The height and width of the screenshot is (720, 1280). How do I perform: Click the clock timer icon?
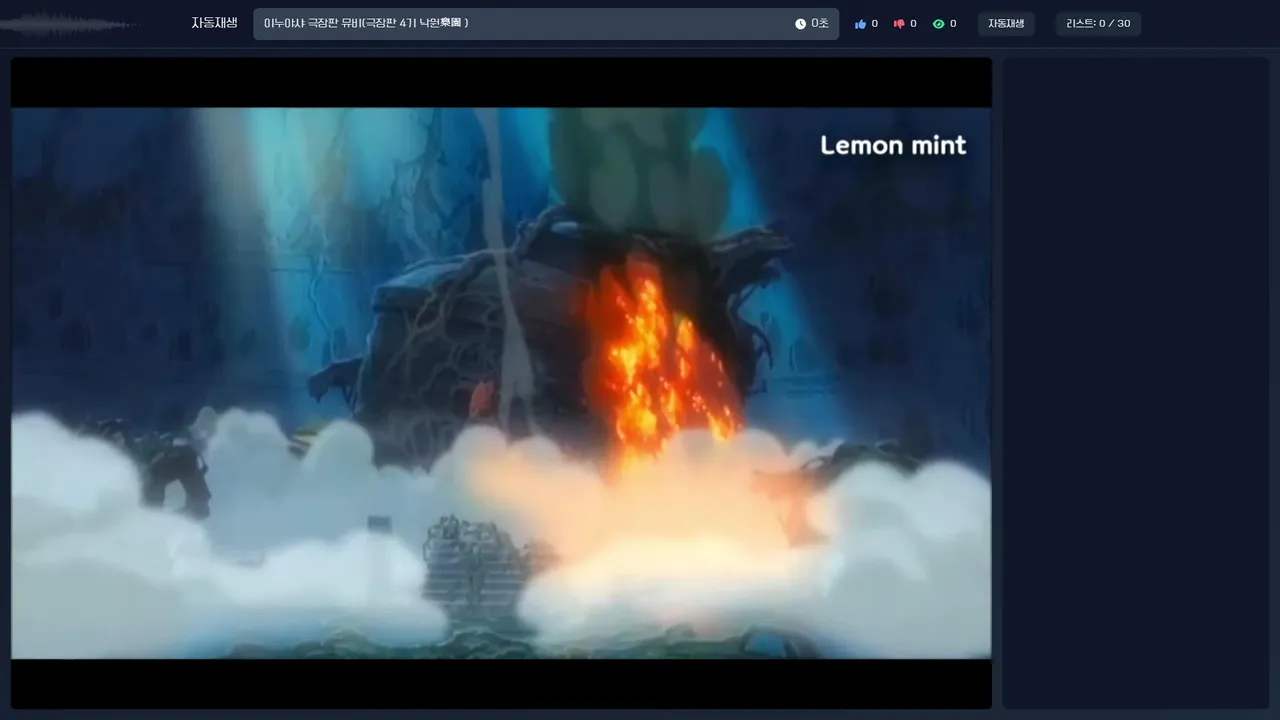800,24
